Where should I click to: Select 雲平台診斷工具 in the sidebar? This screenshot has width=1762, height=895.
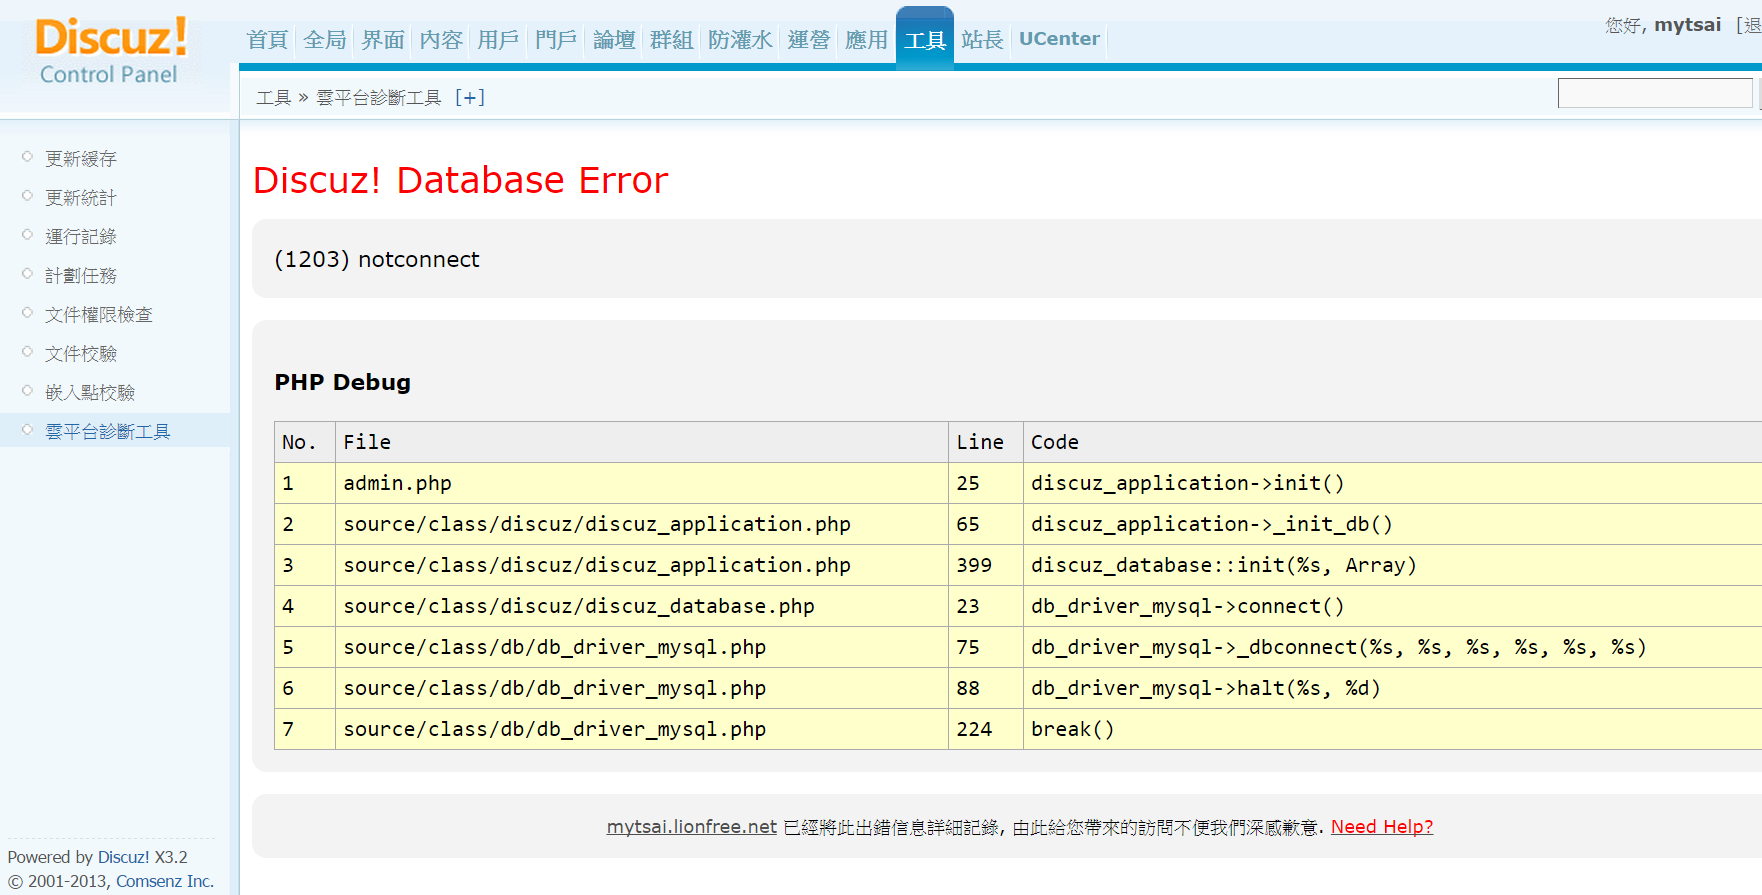pos(108,432)
